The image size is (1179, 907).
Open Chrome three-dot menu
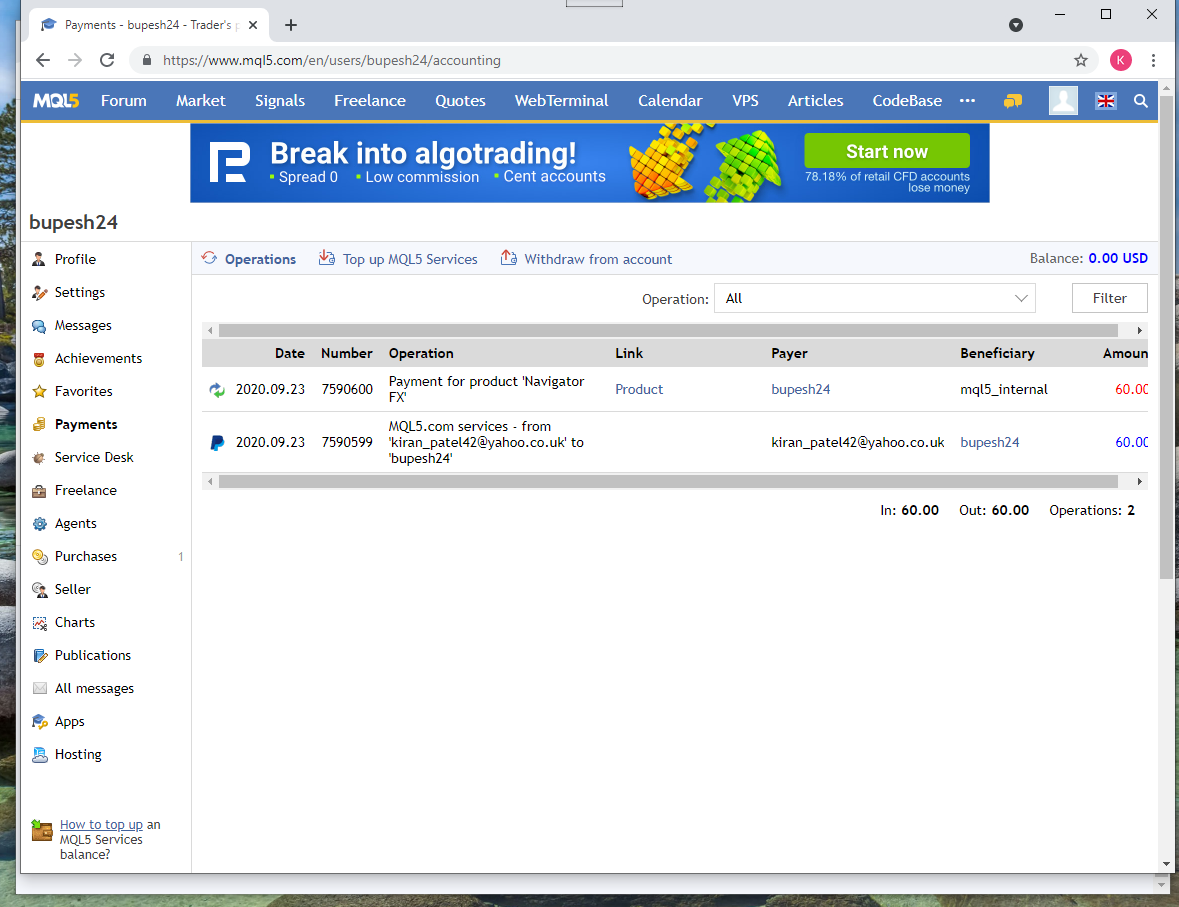[x=1153, y=60]
